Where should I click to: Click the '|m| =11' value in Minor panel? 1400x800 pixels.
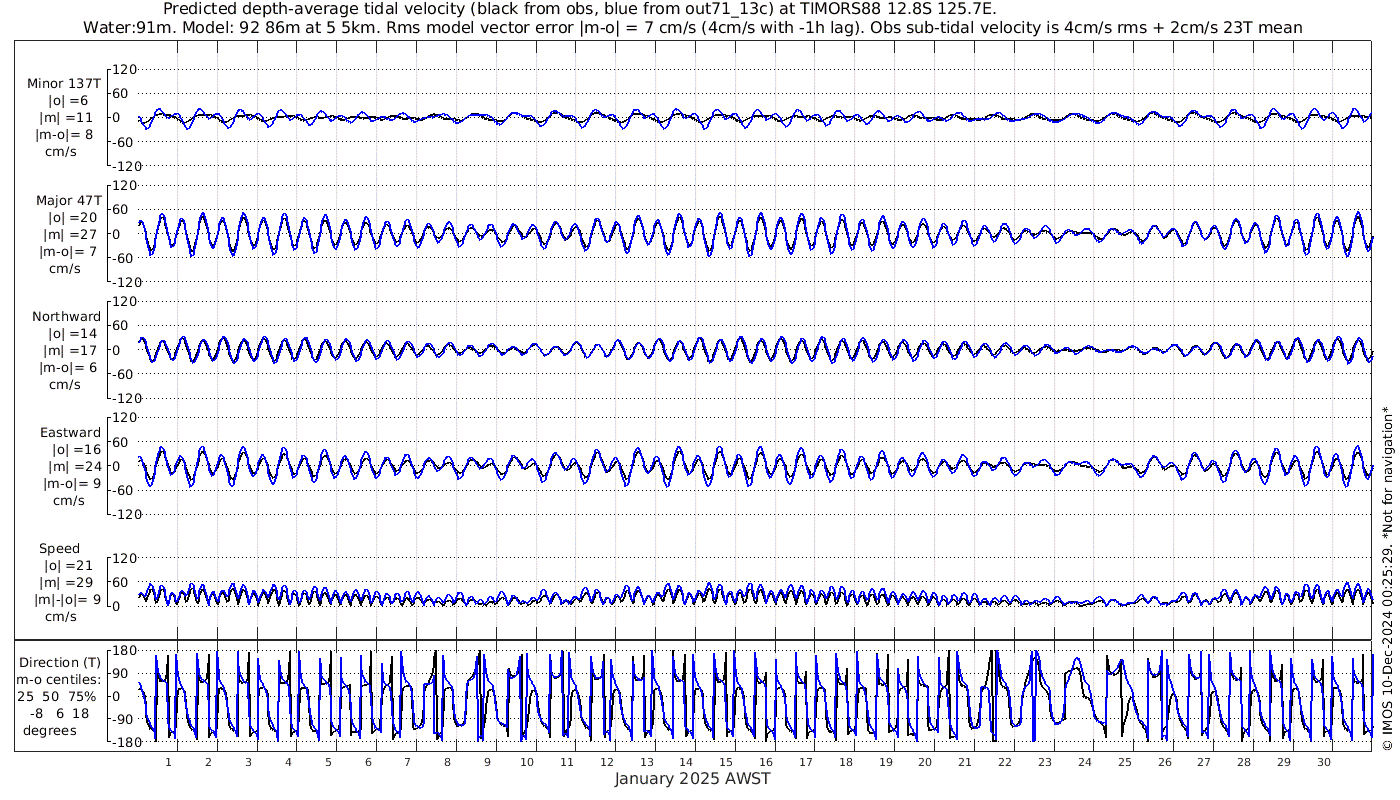[x=72, y=118]
